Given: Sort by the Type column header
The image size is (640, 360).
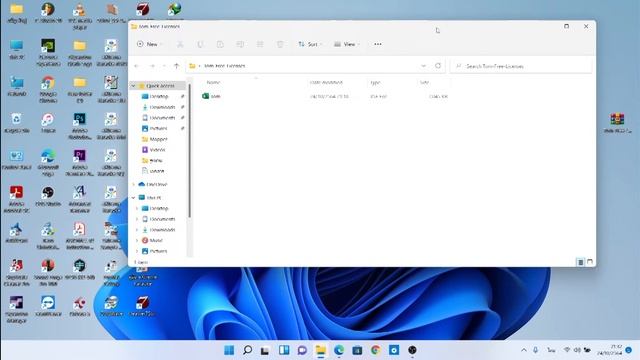Looking at the screenshot, I should pyautogui.click(x=375, y=82).
